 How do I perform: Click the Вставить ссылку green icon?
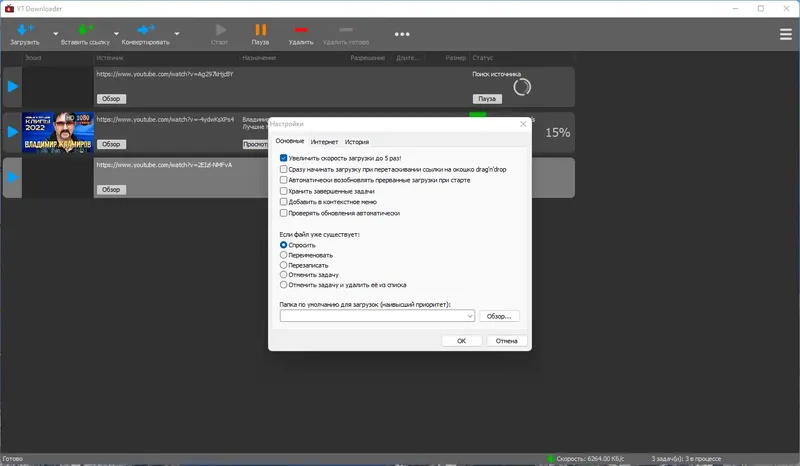click(x=85, y=30)
